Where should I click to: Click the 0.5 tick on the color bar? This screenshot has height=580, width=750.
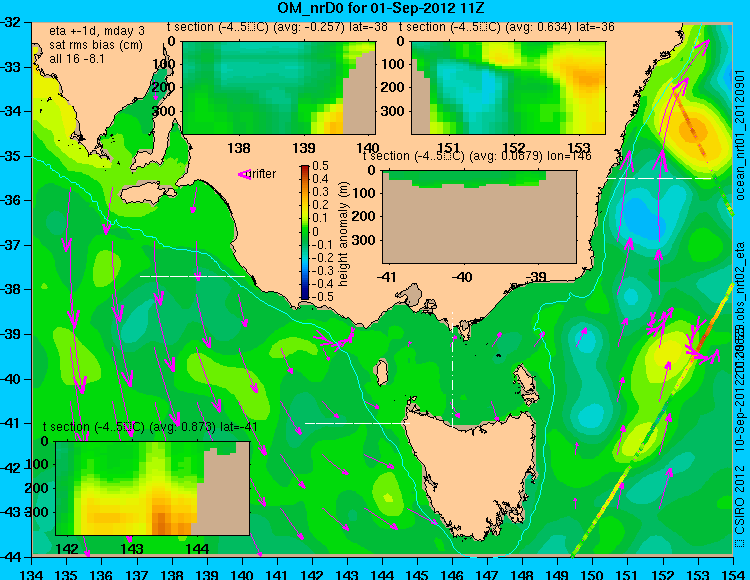pos(320,166)
